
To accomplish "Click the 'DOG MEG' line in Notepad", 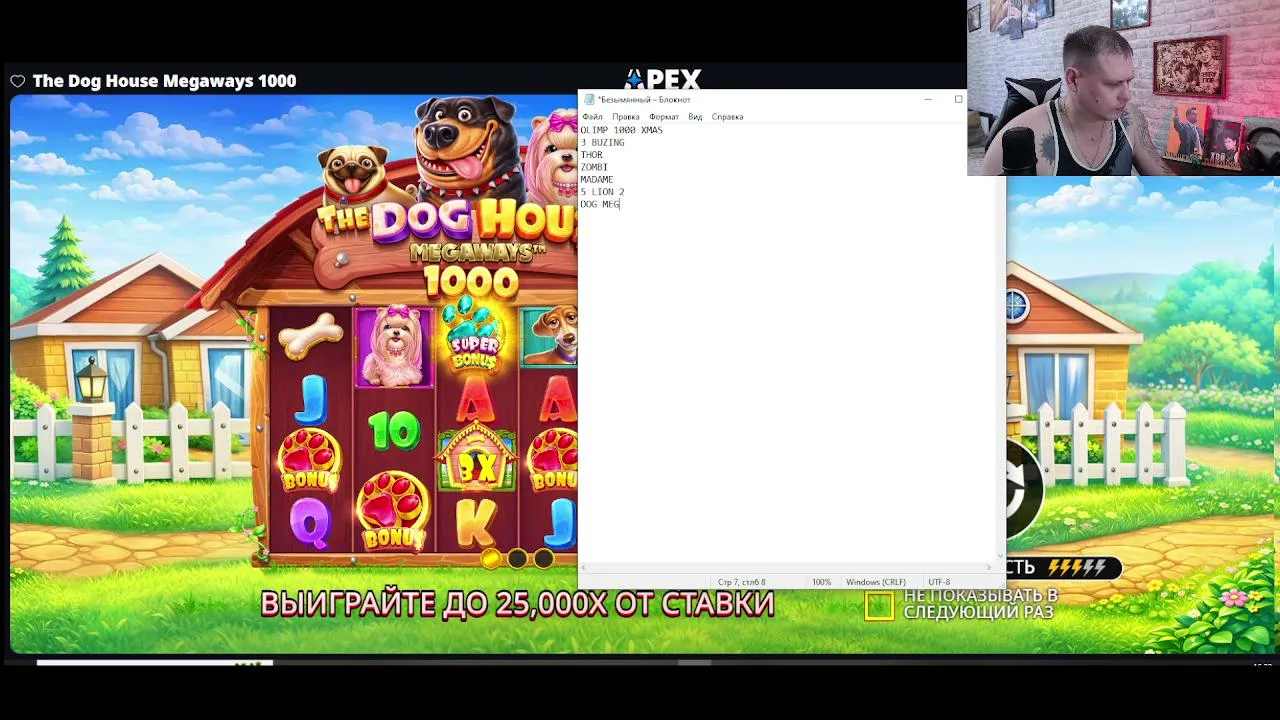I will (x=600, y=204).
